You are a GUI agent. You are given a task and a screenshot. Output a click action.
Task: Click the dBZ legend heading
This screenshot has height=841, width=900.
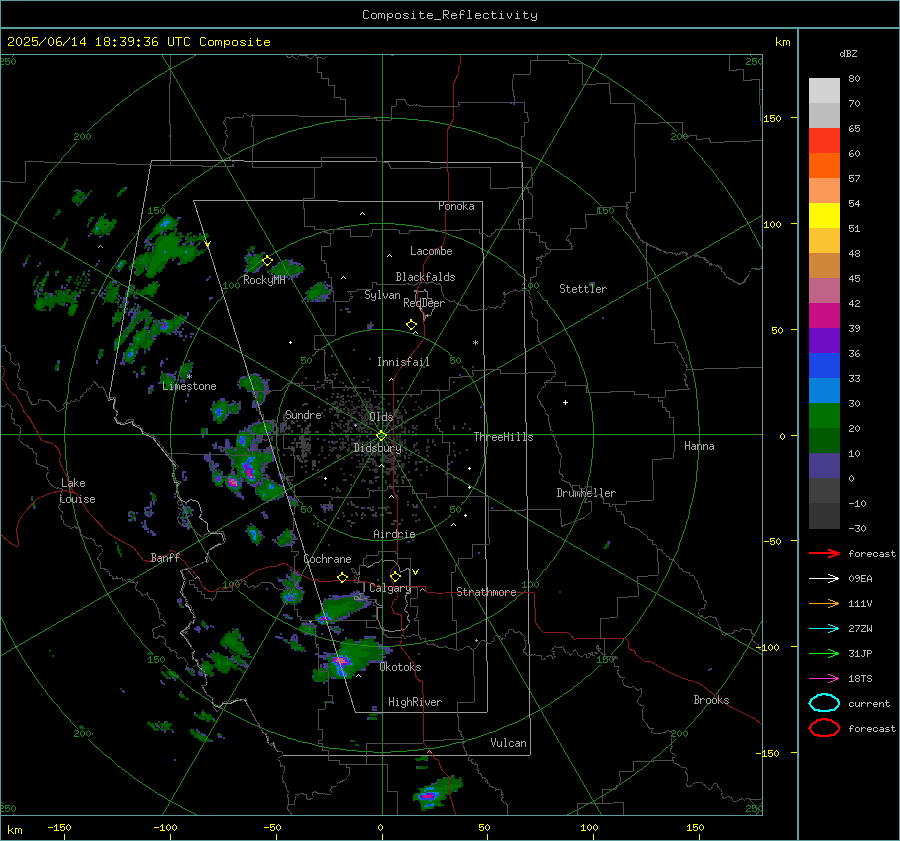click(x=848, y=53)
